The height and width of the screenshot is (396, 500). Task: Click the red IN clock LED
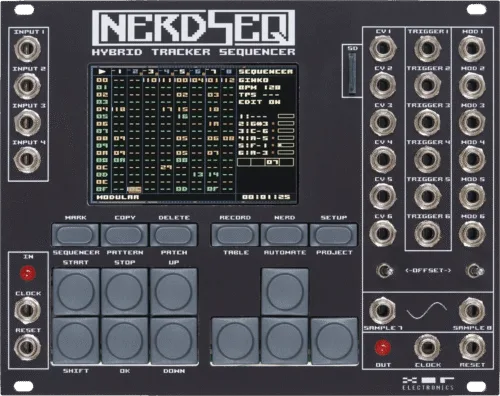click(28, 274)
